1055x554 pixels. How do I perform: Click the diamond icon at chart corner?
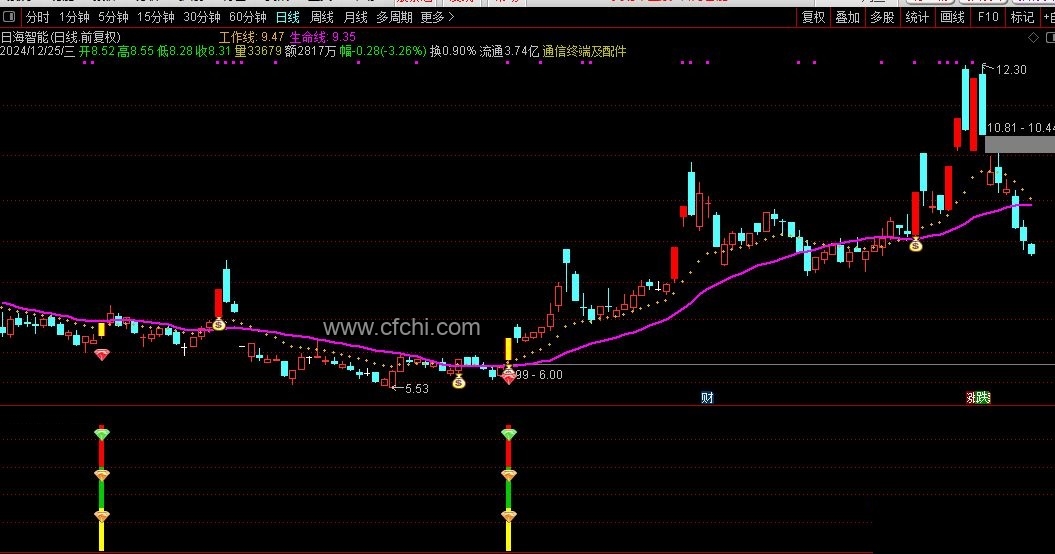click(1033, 38)
